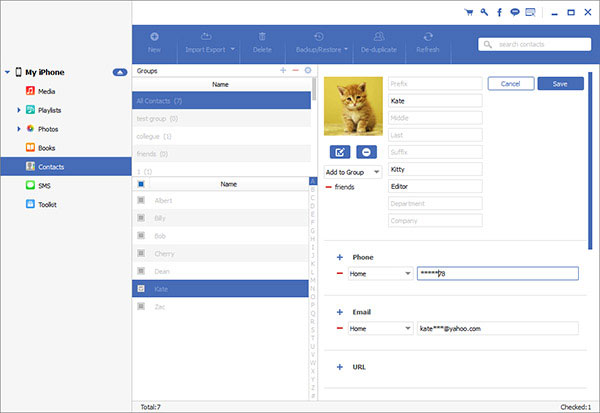Focus the search contacts field

[x=534, y=44]
